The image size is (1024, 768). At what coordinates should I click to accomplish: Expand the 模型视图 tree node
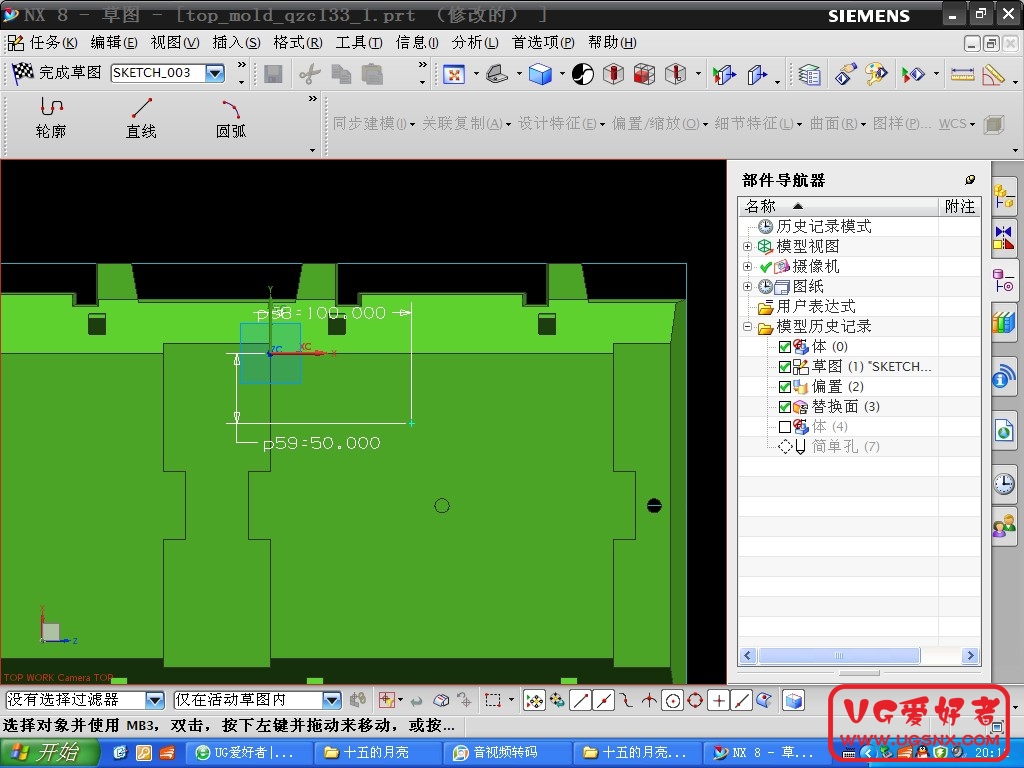click(747, 246)
